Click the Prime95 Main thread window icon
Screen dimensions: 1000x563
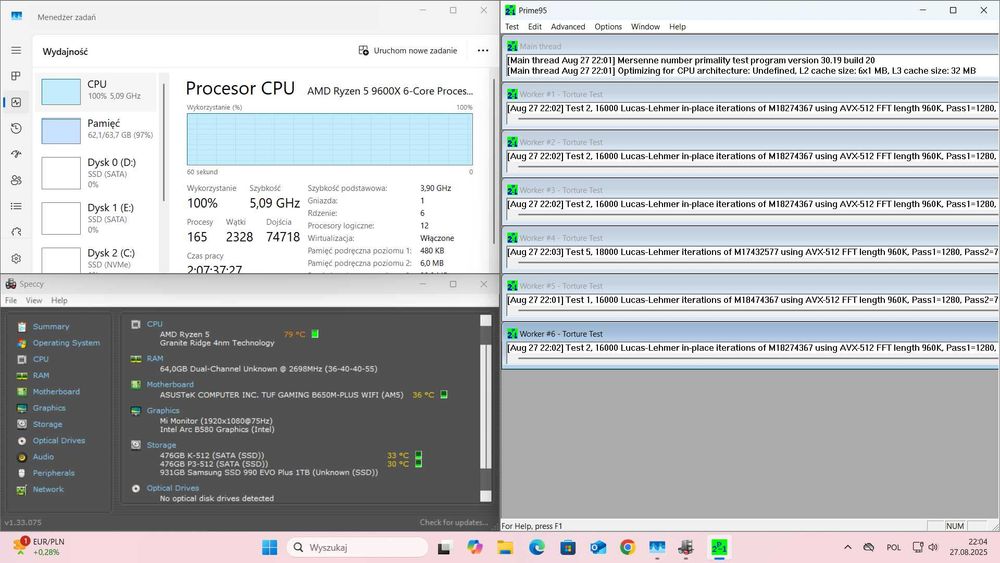click(512, 46)
